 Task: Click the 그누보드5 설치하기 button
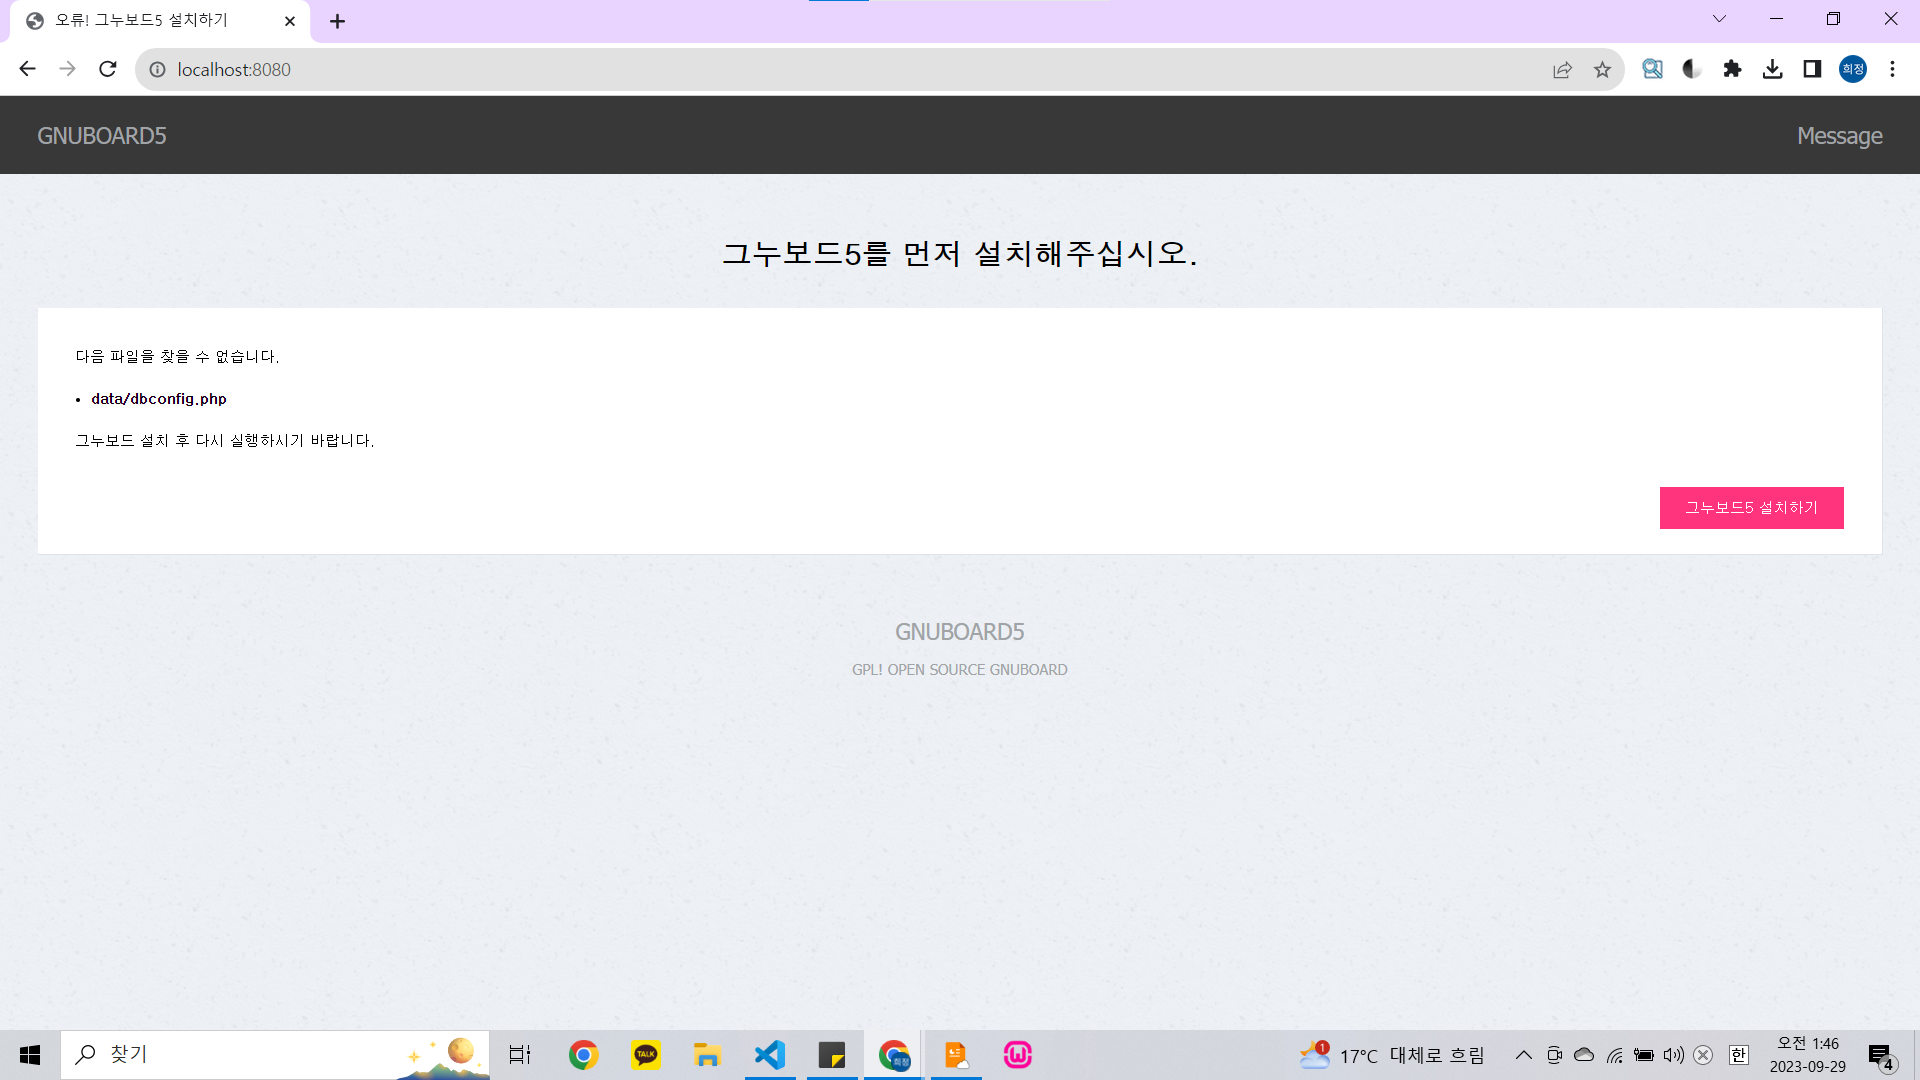pos(1751,508)
